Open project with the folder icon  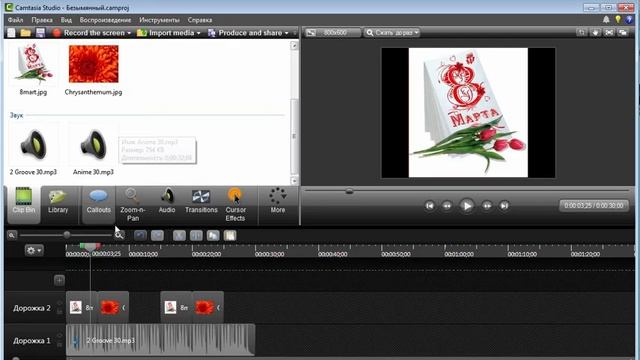[x=26, y=33]
